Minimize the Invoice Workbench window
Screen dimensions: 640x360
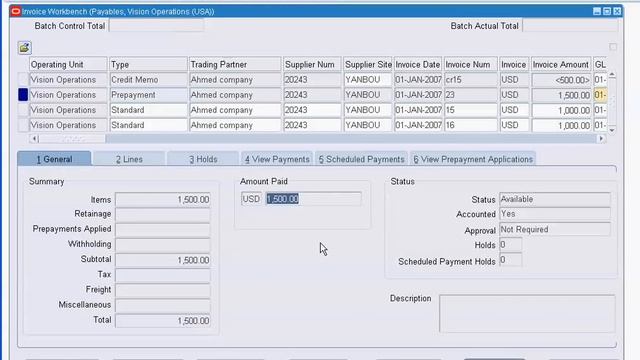point(597,11)
